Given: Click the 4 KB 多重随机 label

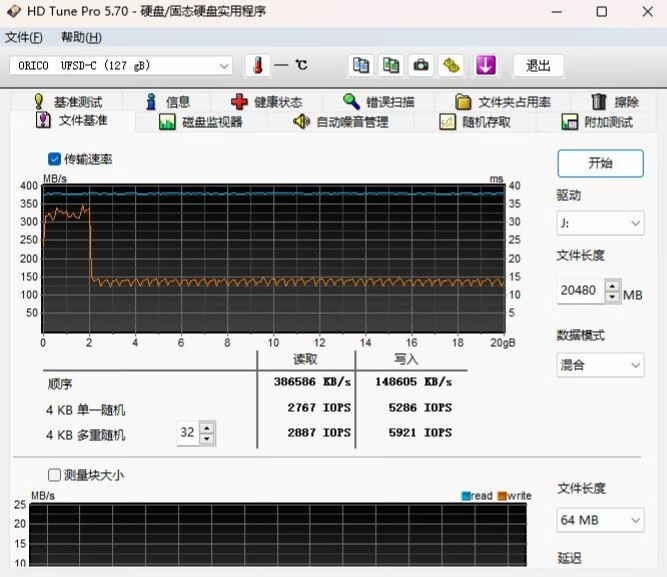Looking at the screenshot, I should [x=86, y=435].
